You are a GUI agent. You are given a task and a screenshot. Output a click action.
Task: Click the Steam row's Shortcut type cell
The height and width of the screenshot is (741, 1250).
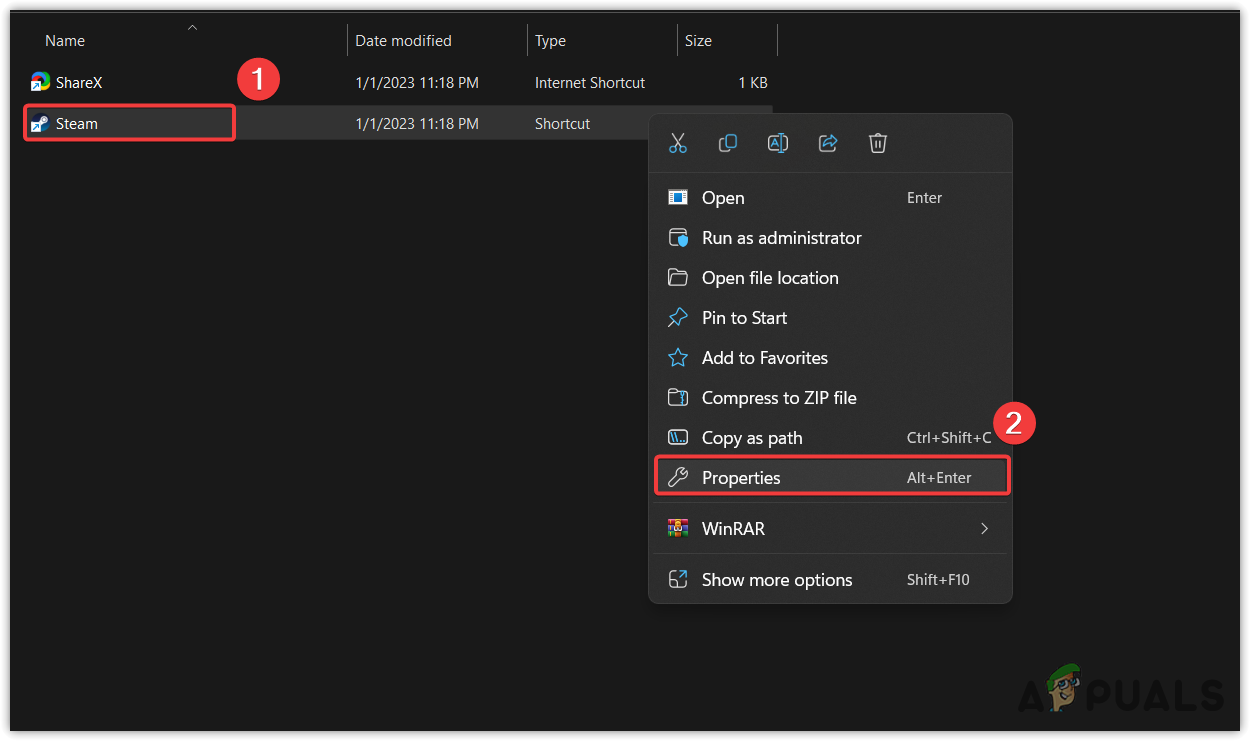click(563, 124)
